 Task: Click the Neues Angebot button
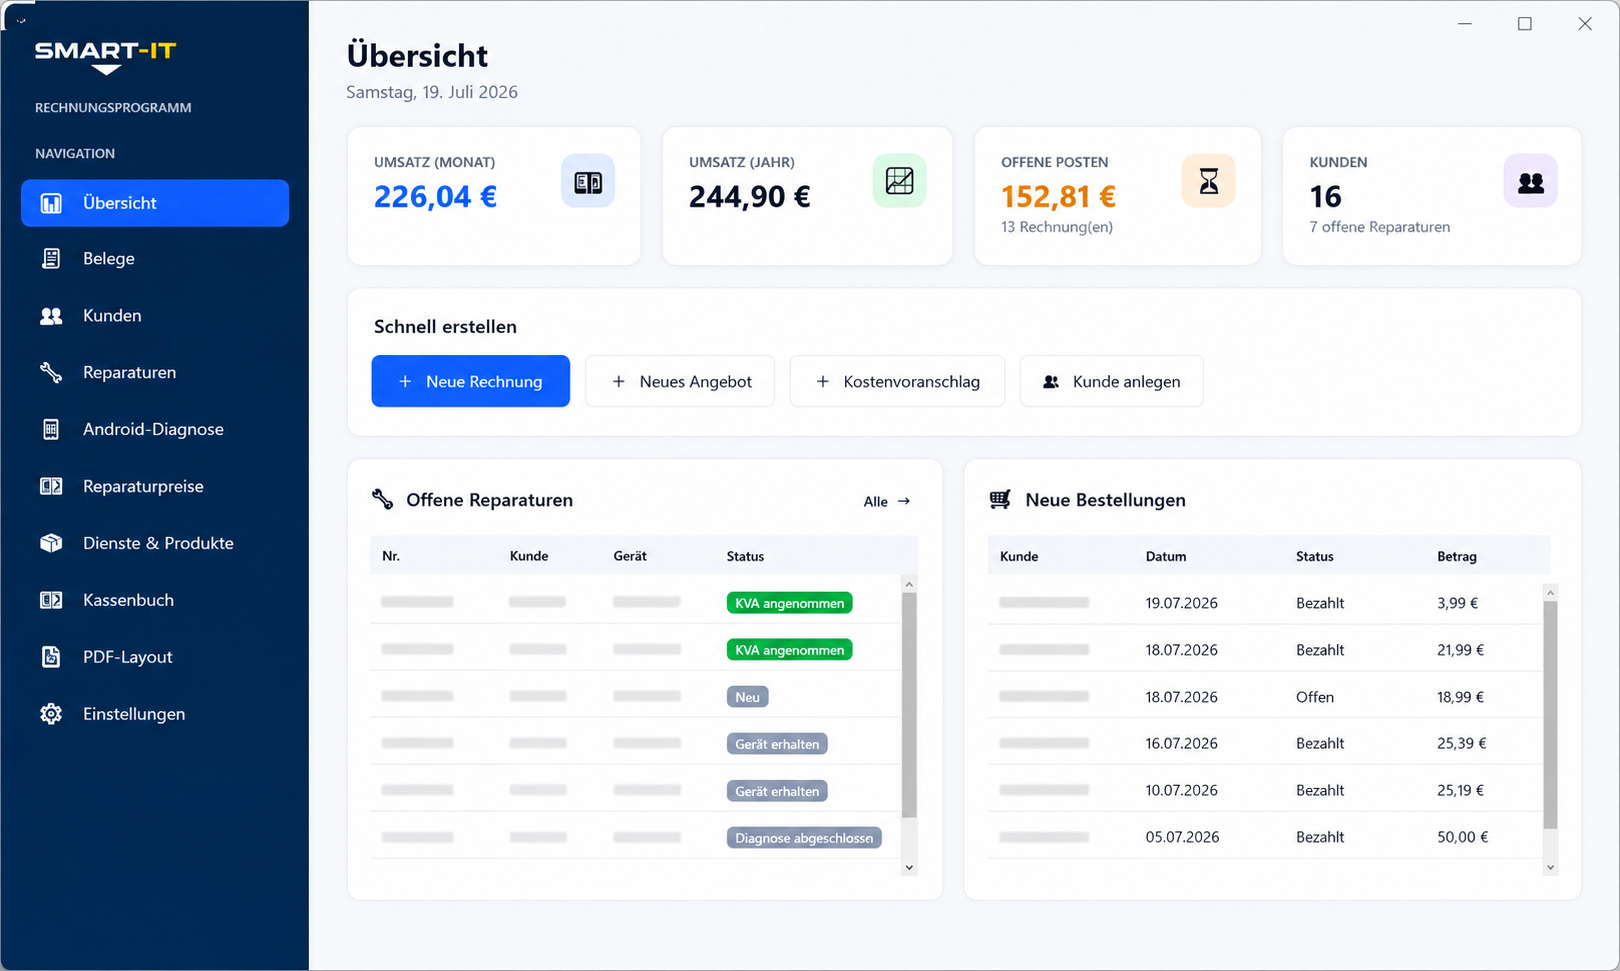pyautogui.click(x=680, y=381)
